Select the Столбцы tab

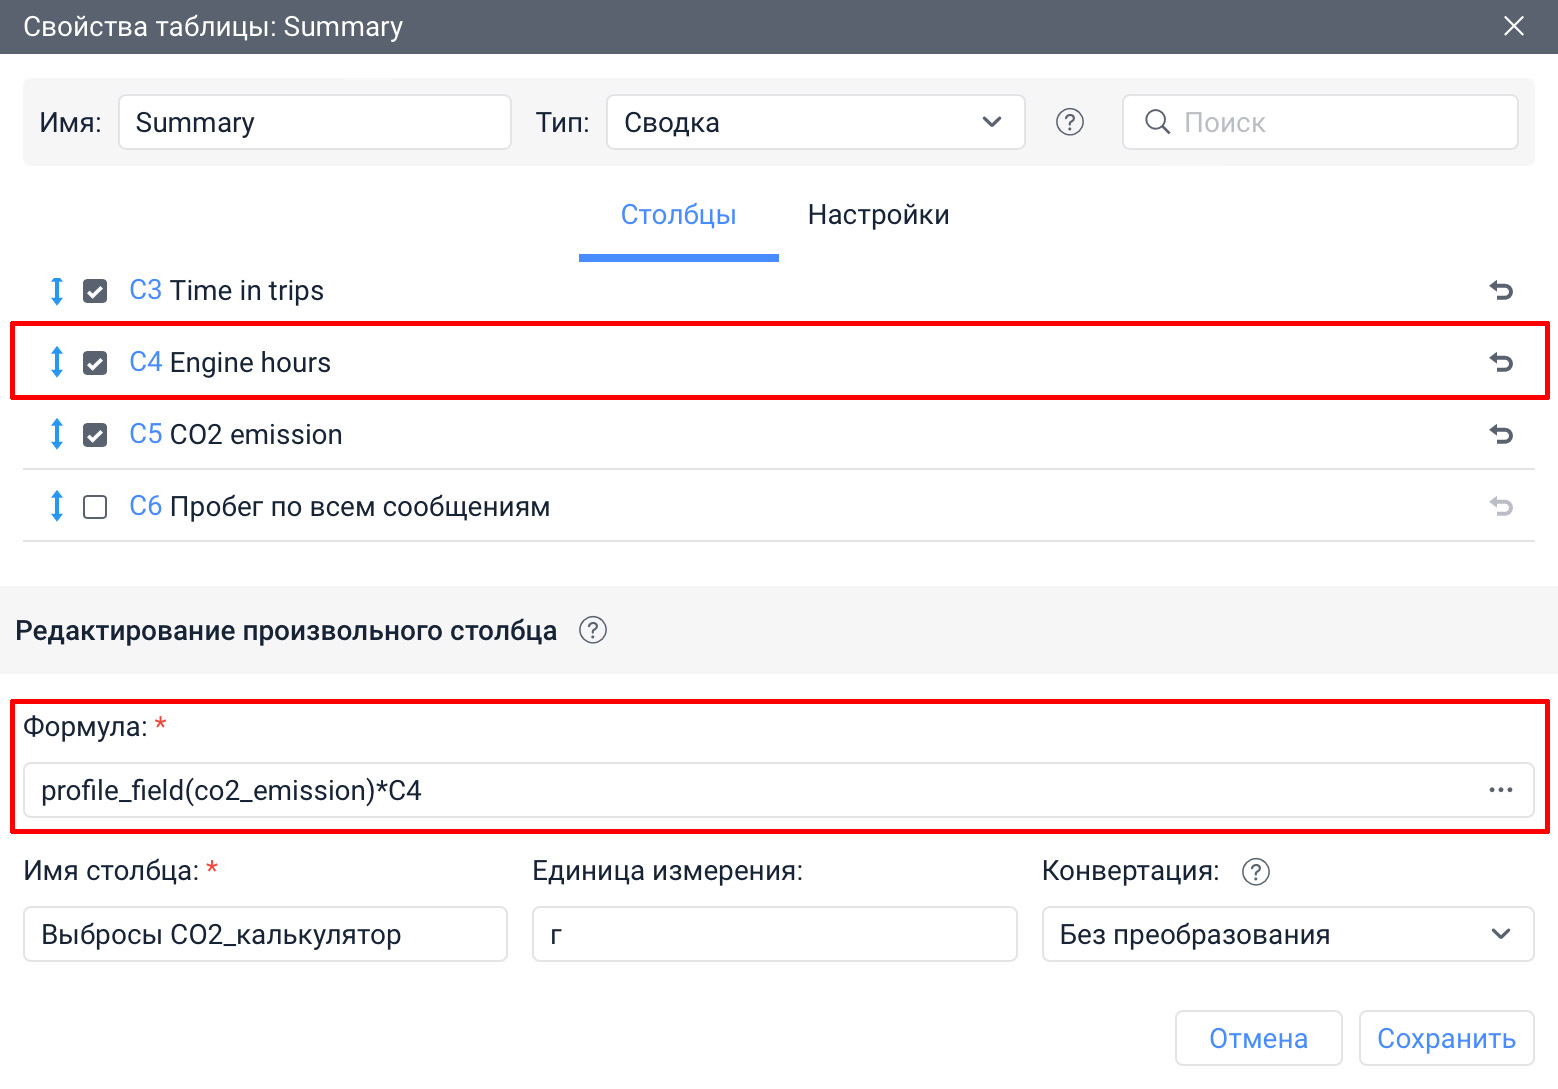point(678,215)
